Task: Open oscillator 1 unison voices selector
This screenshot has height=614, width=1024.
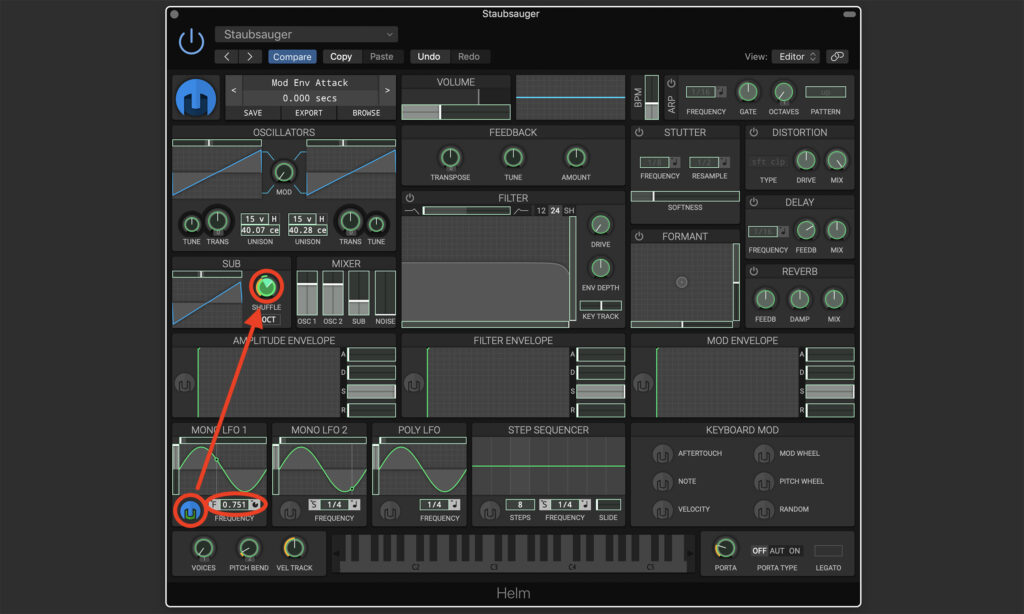Action: coord(255,219)
